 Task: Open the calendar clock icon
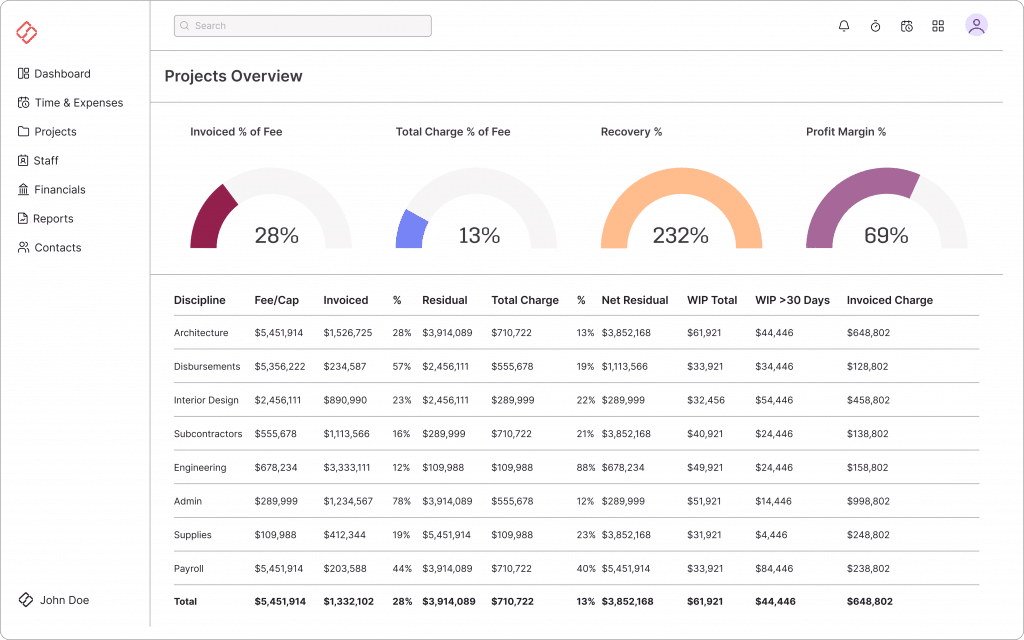point(906,26)
